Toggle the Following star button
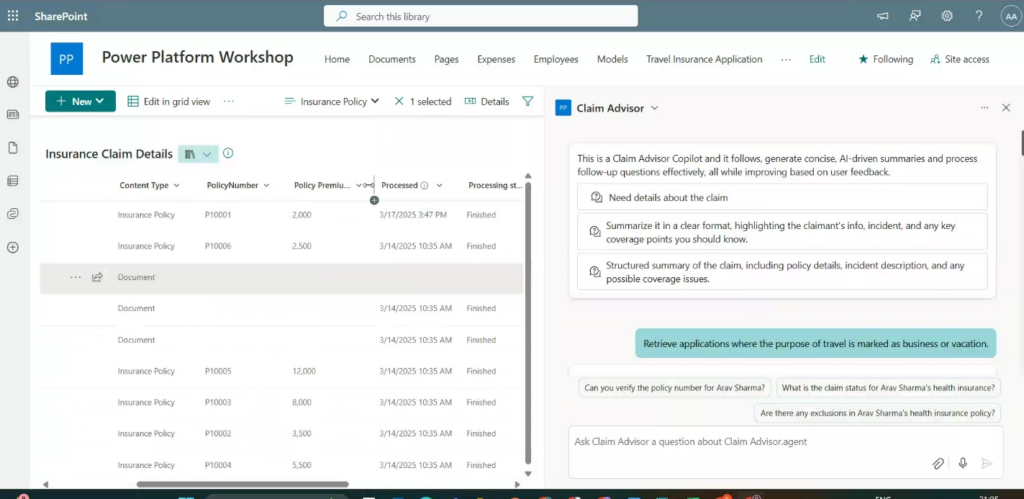Image resolution: width=1024 pixels, height=499 pixels. pyautogui.click(x=886, y=59)
